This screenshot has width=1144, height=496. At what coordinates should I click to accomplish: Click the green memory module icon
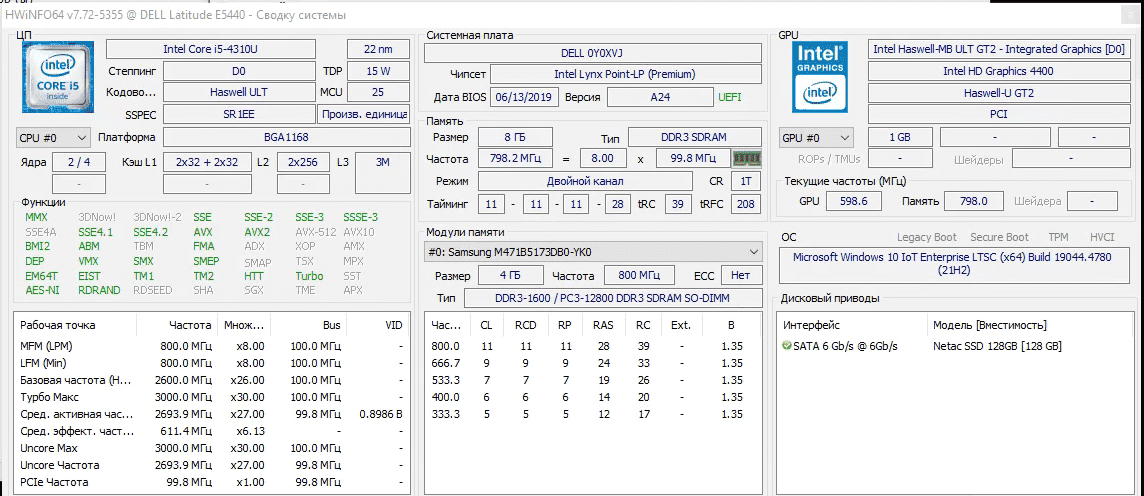[746, 158]
